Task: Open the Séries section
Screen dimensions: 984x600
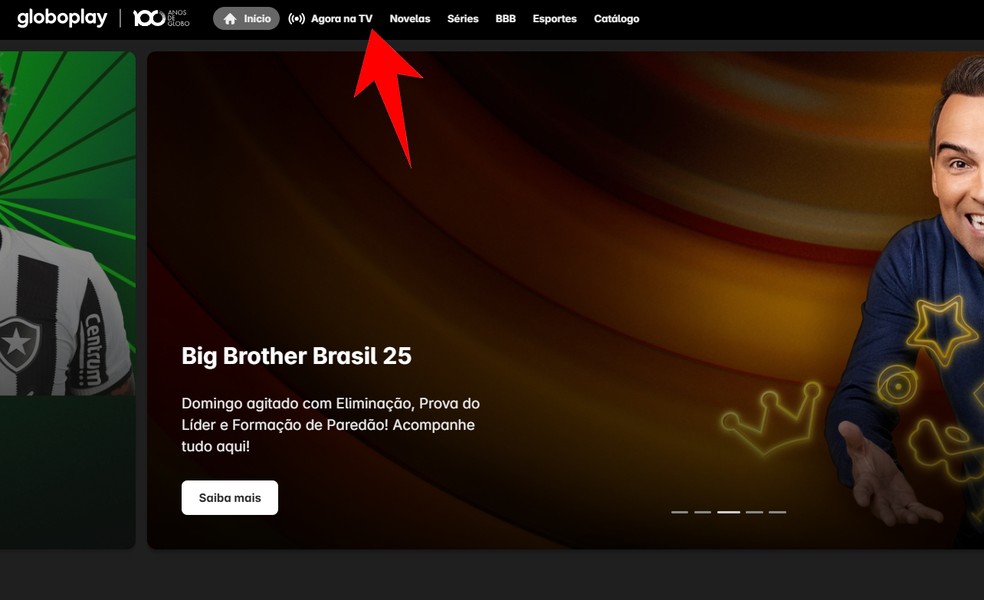Action: [463, 19]
